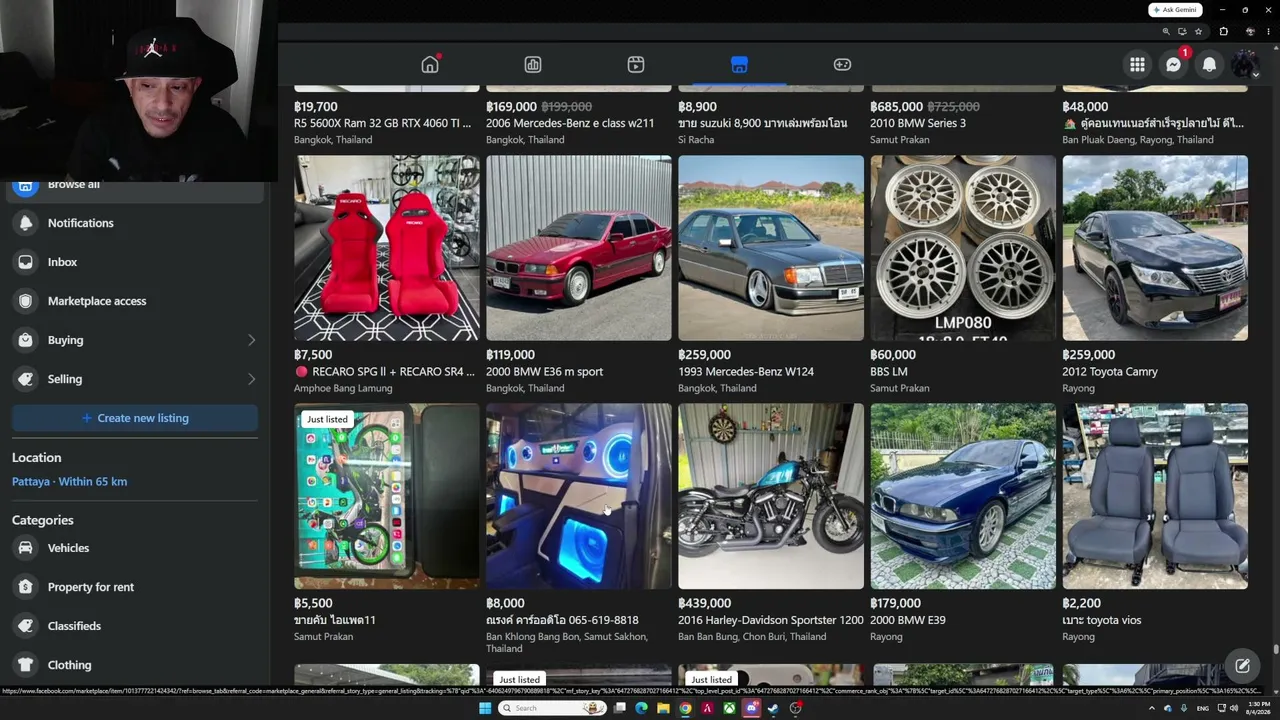Click the ฿439,000 price text
1280x720 pixels.
[705, 604]
